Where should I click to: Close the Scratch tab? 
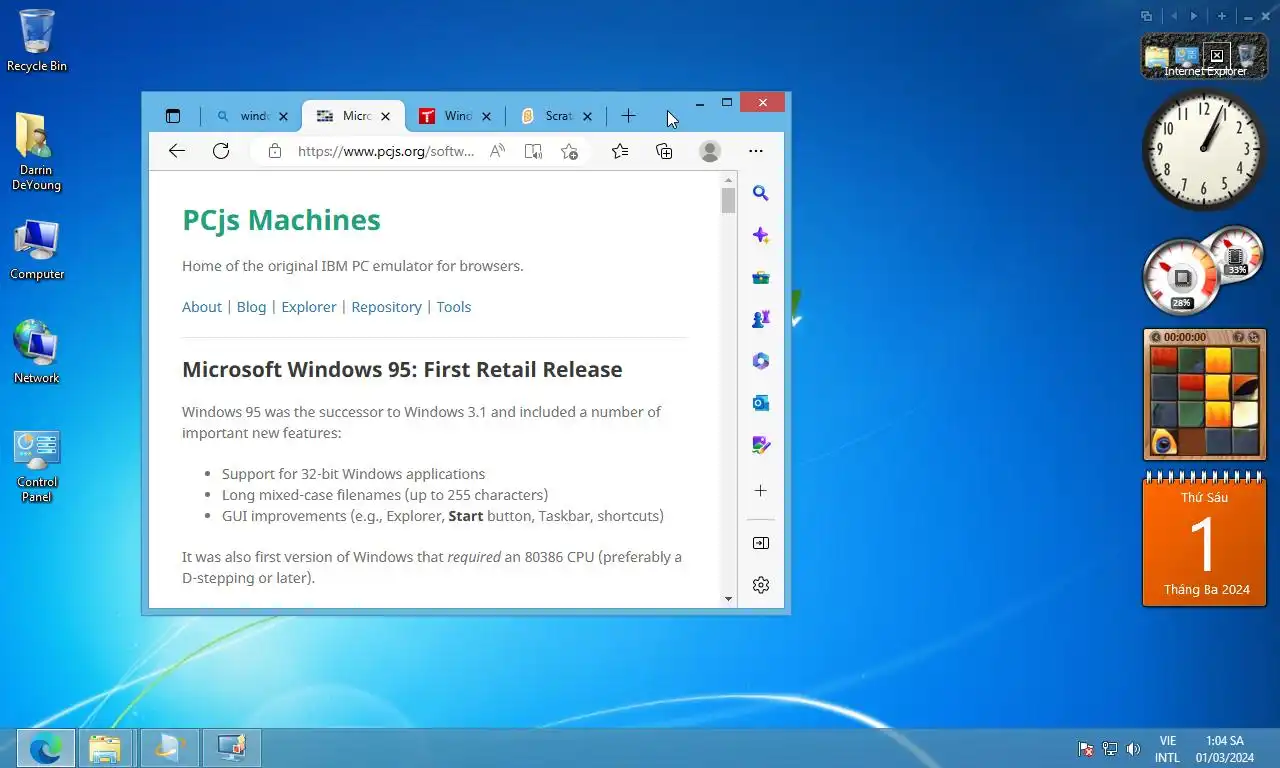coord(587,117)
